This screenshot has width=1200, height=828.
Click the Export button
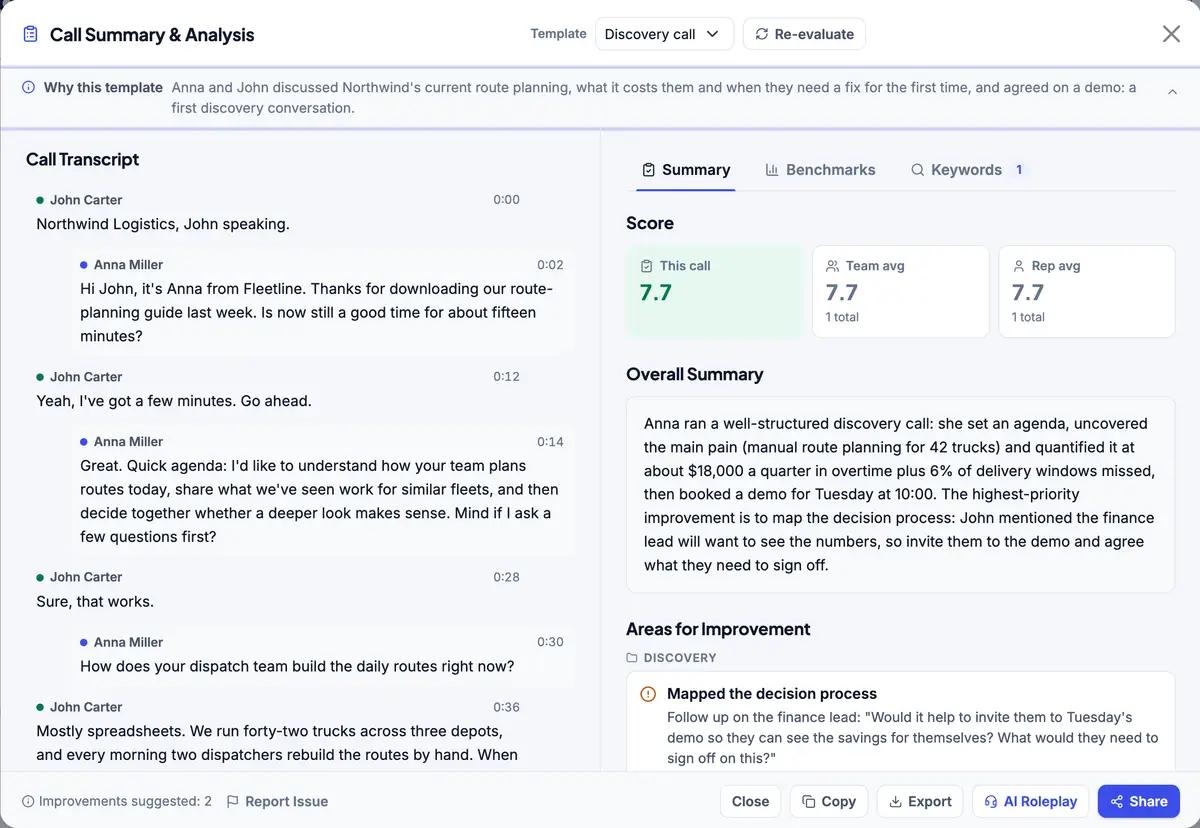[x=920, y=801]
